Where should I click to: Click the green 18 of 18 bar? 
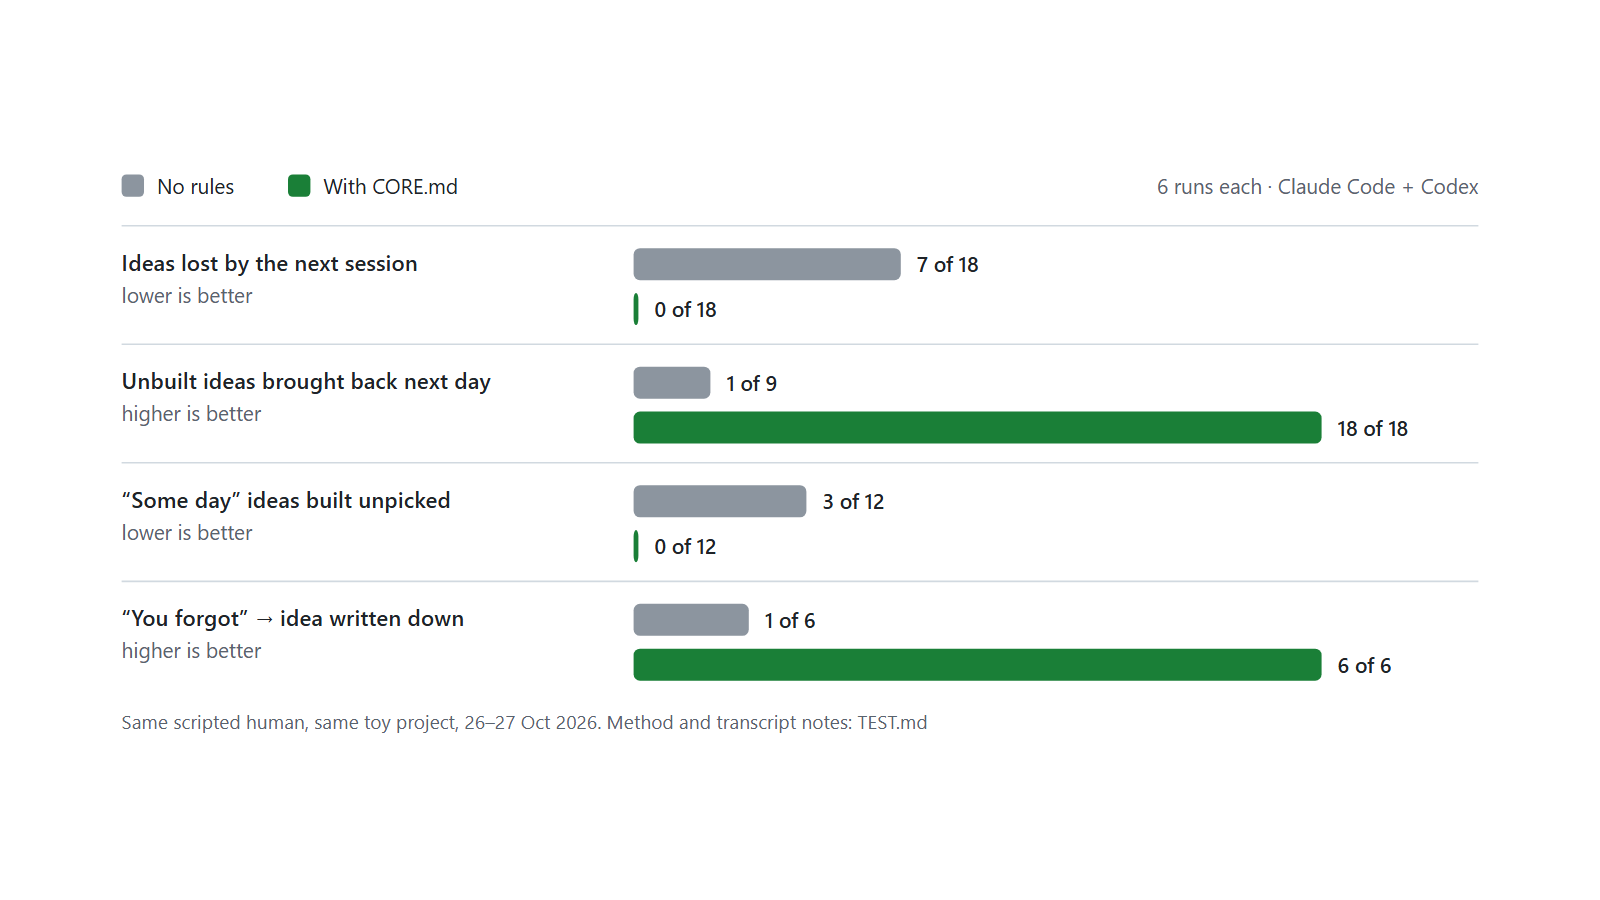pos(977,428)
